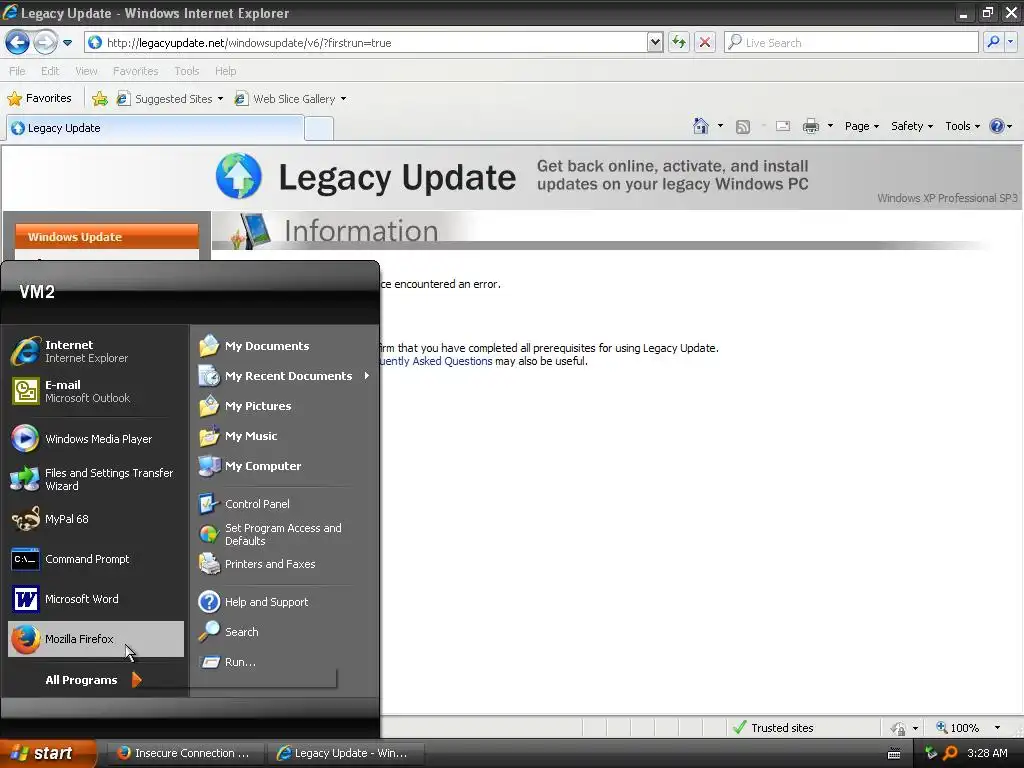Click the Live Search input box
Image resolution: width=1024 pixels, height=768 pixels.
coord(851,42)
